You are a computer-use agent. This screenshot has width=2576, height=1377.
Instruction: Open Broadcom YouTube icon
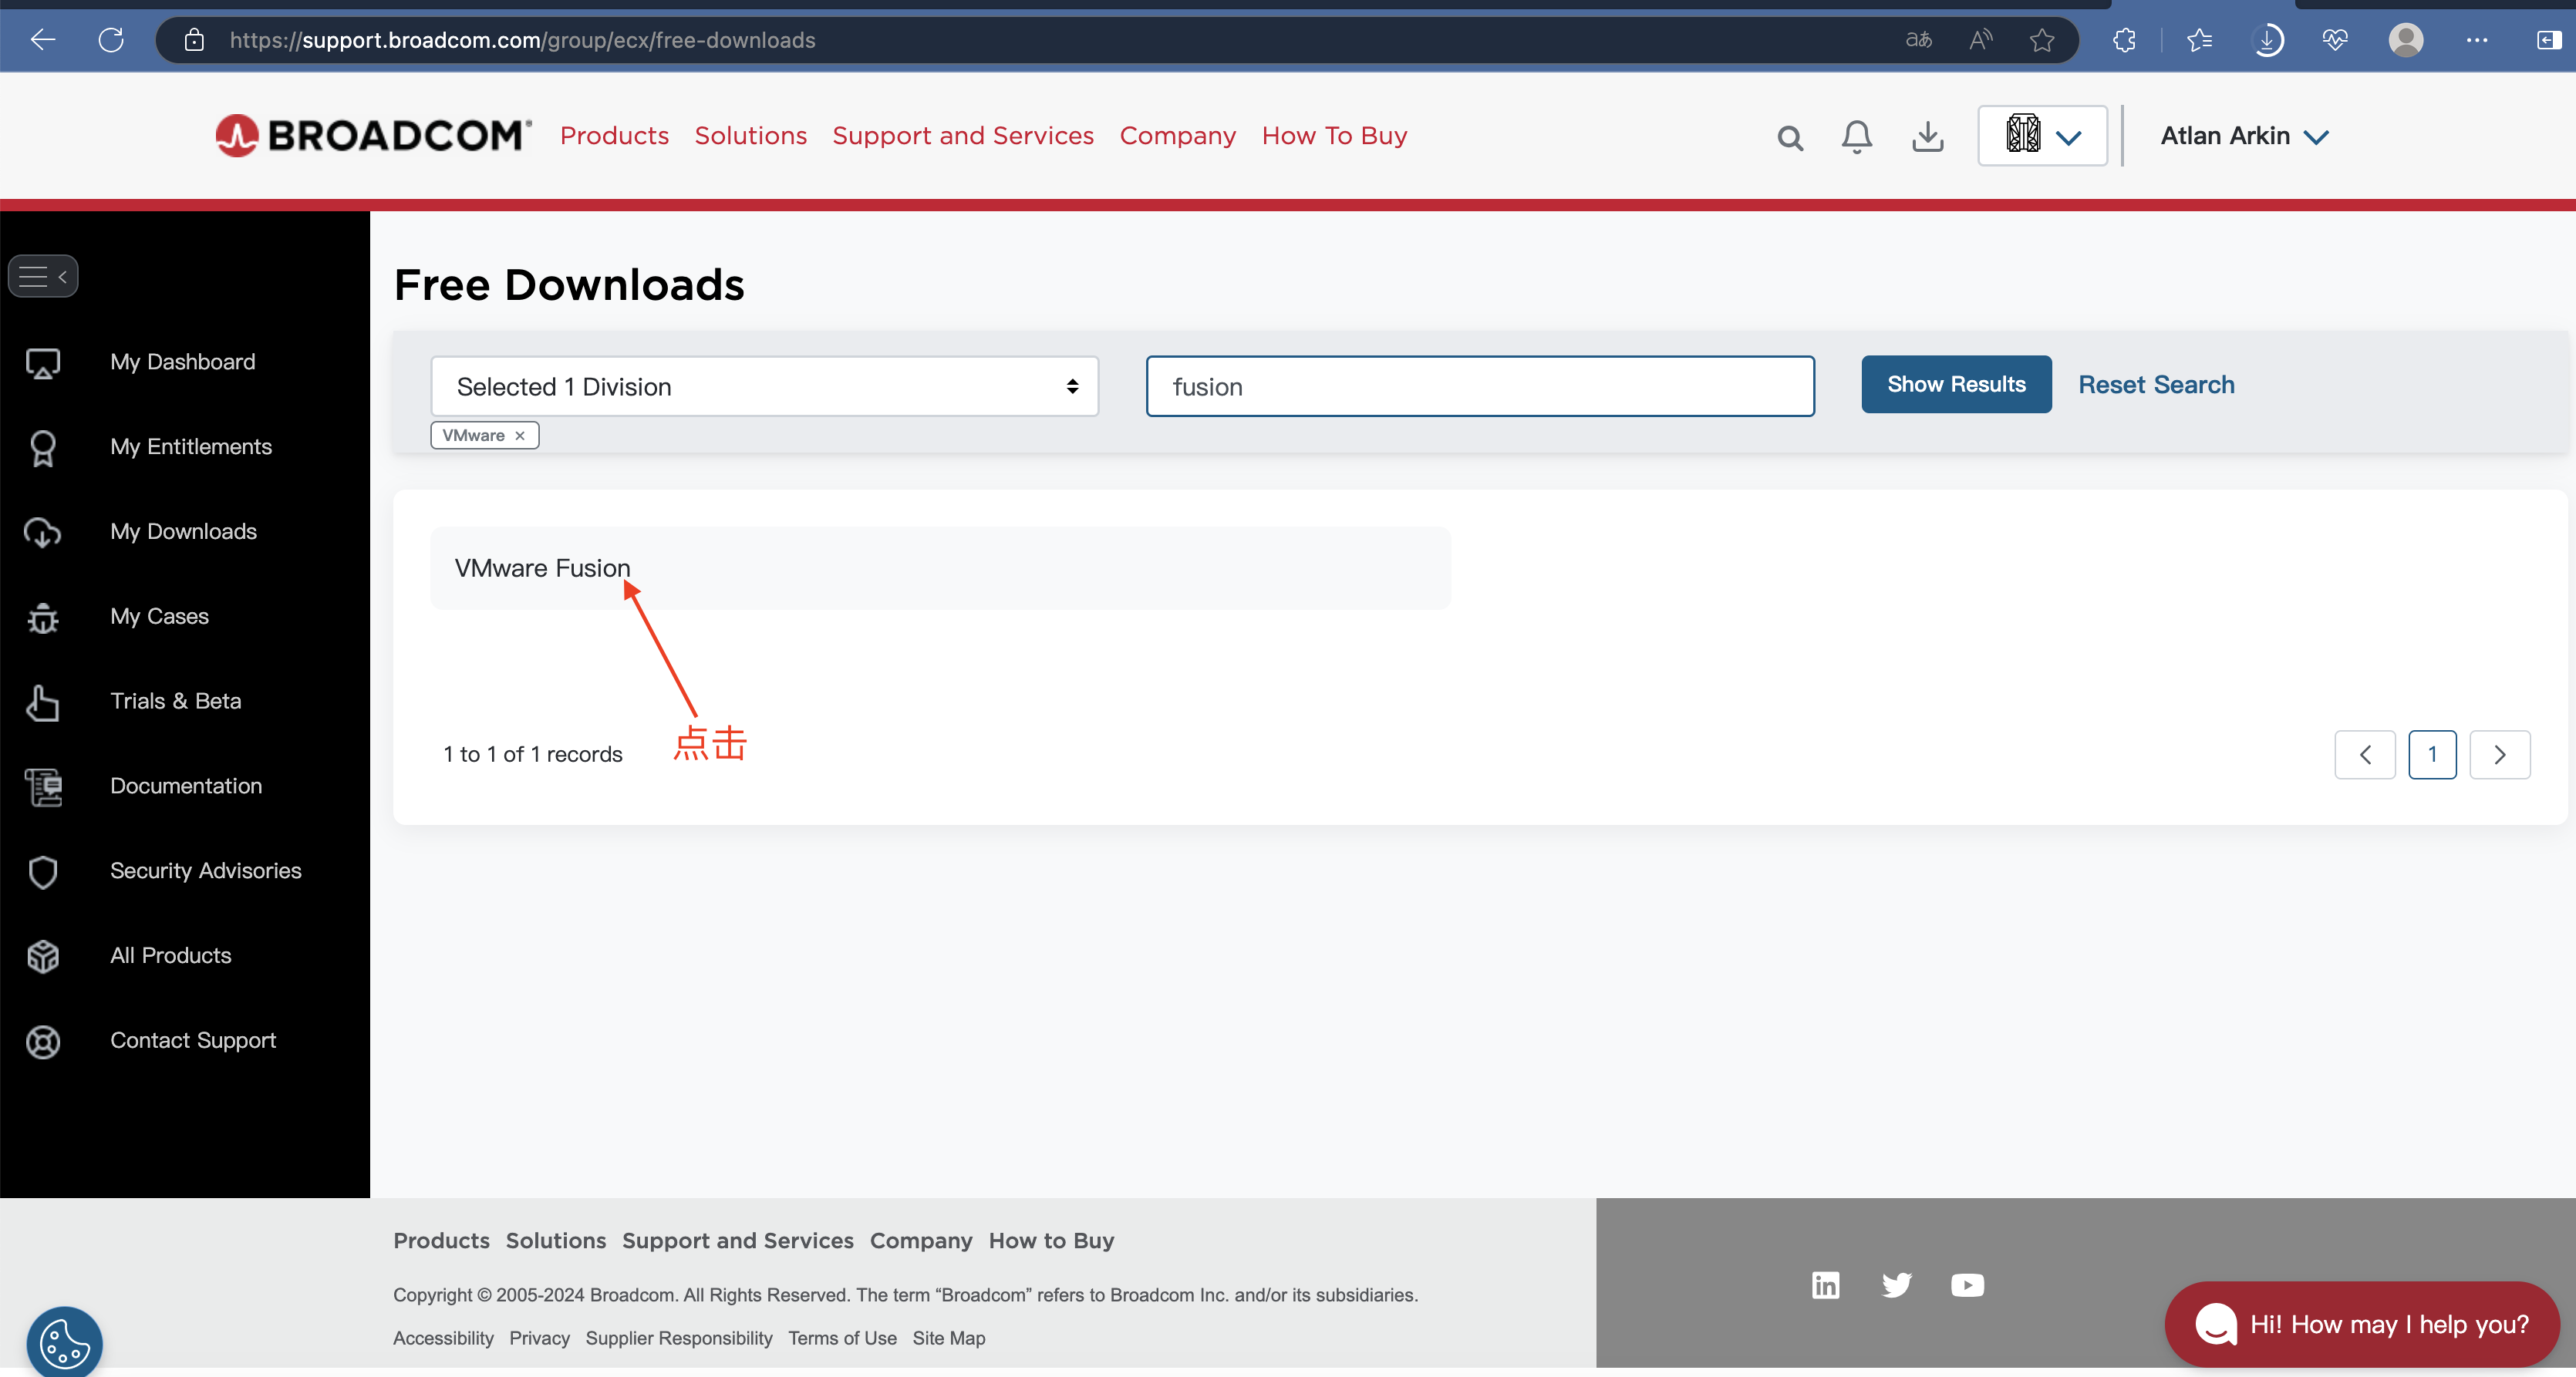(x=1967, y=1285)
